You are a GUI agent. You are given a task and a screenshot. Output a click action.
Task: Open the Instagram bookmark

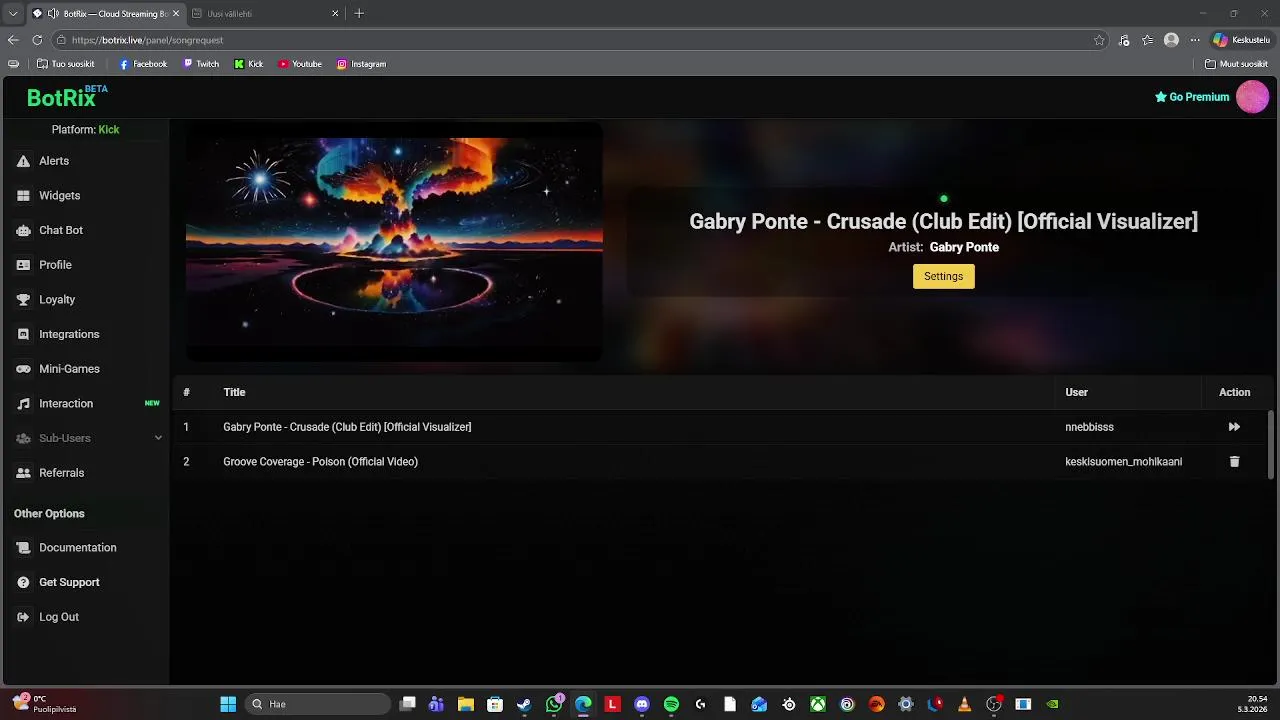(x=361, y=64)
